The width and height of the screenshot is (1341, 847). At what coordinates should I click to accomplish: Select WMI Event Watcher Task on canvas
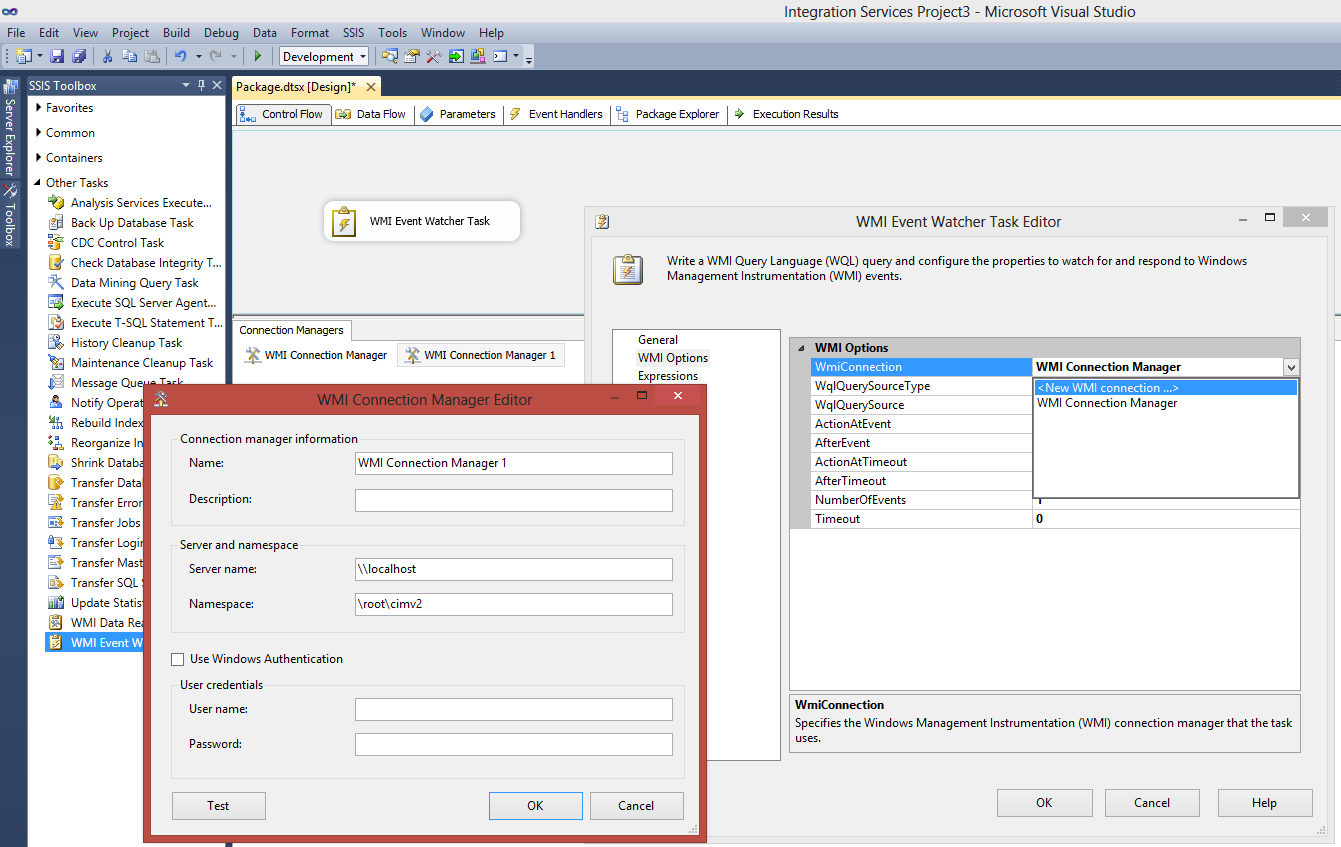422,221
